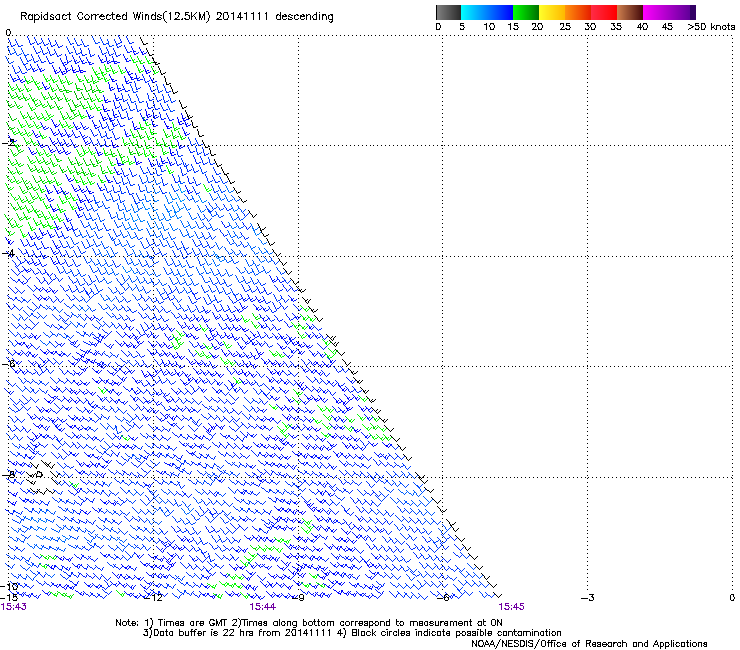The image size is (740, 650).
Task: Click the legend tick label '25'
Action: click(x=565, y=27)
